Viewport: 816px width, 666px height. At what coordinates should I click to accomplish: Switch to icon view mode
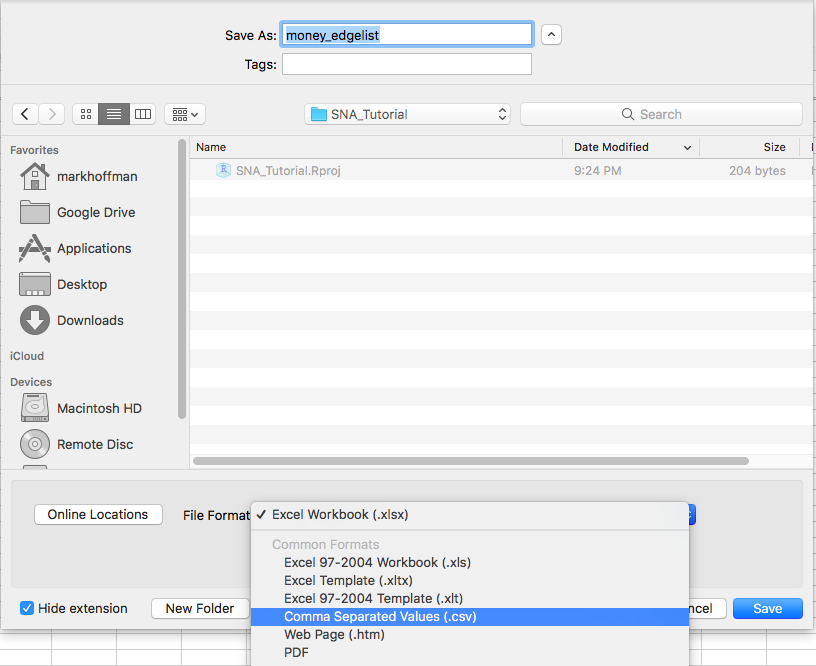[85, 114]
